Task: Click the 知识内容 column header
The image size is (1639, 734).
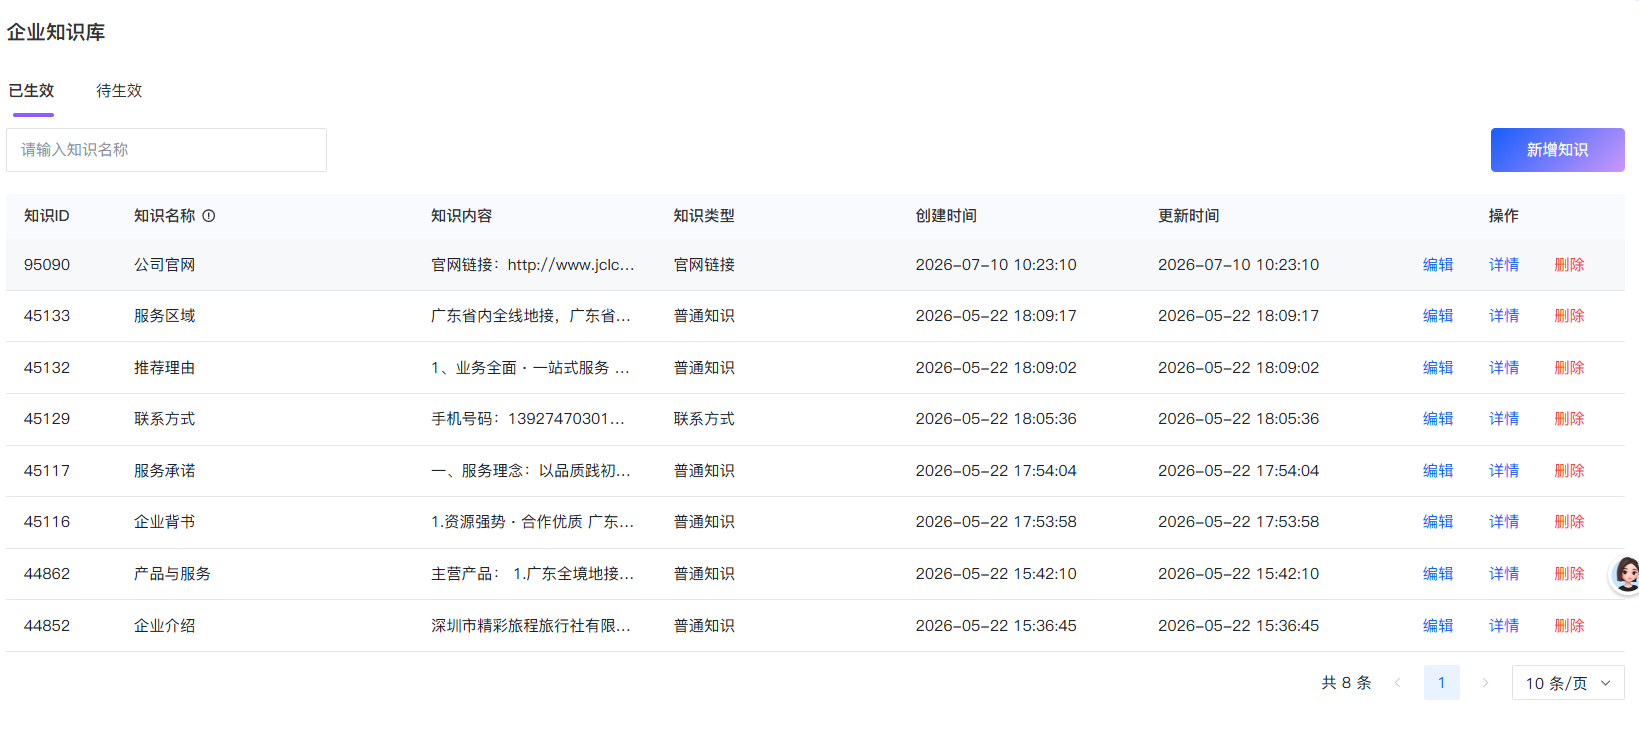Action: click(x=461, y=216)
